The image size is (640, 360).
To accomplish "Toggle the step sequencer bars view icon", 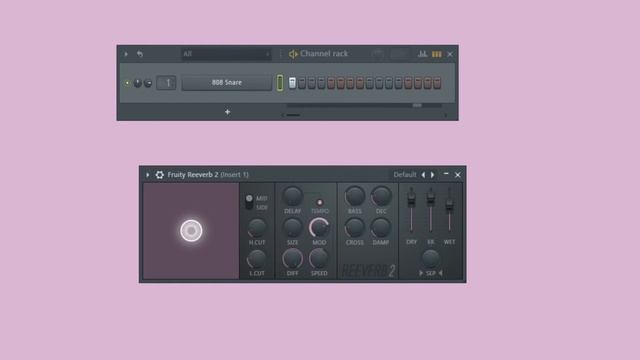I will (x=437, y=54).
